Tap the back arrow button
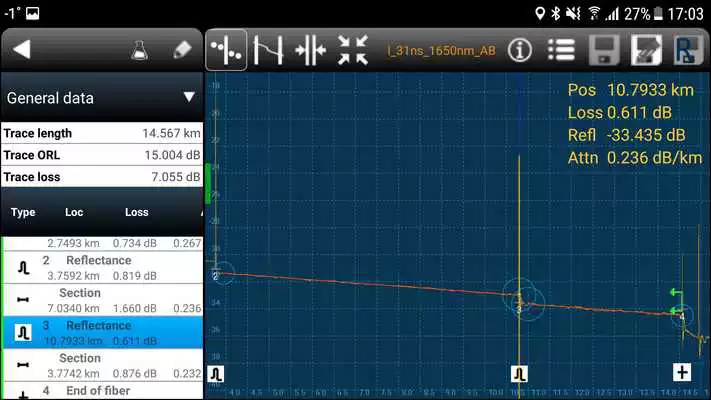The width and height of the screenshot is (711, 400). (x=22, y=49)
